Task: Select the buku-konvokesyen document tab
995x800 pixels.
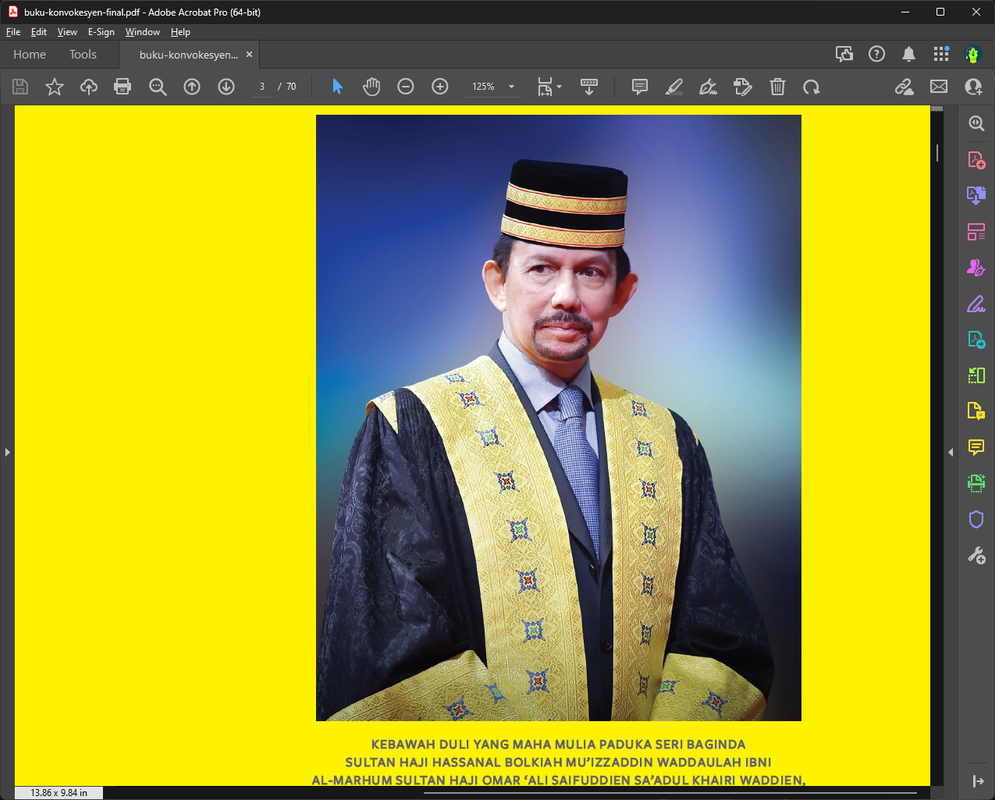Action: [x=188, y=55]
